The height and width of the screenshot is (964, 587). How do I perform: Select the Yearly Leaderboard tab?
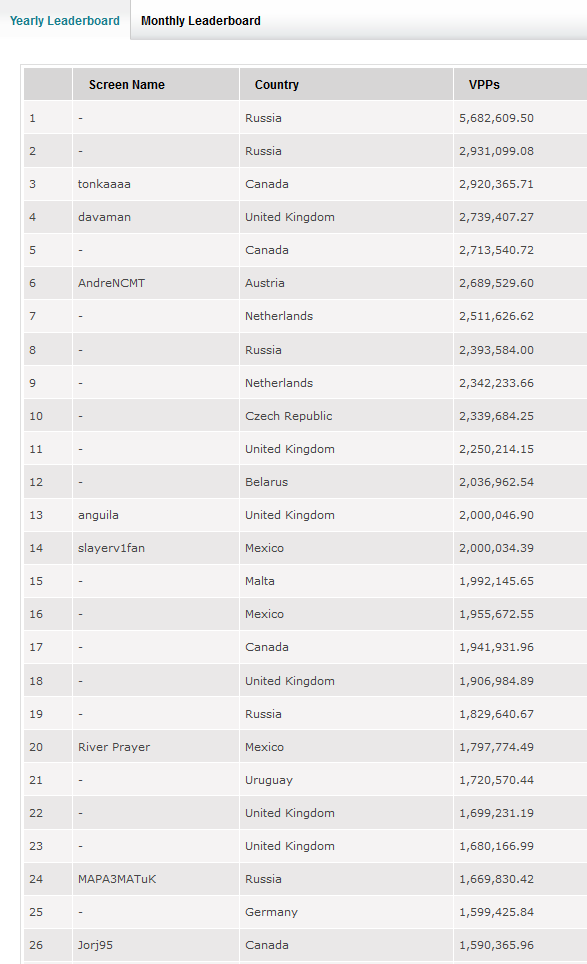(65, 20)
